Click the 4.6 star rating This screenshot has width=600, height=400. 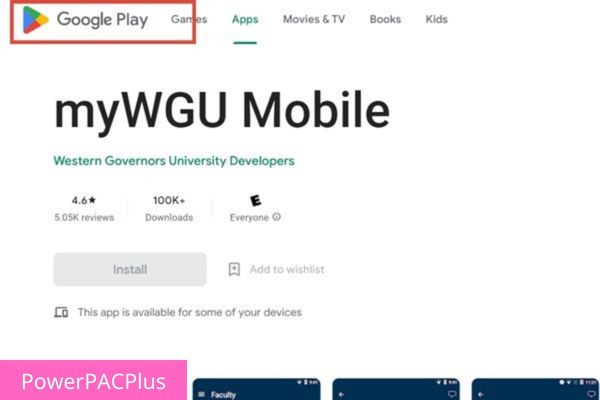(84, 200)
